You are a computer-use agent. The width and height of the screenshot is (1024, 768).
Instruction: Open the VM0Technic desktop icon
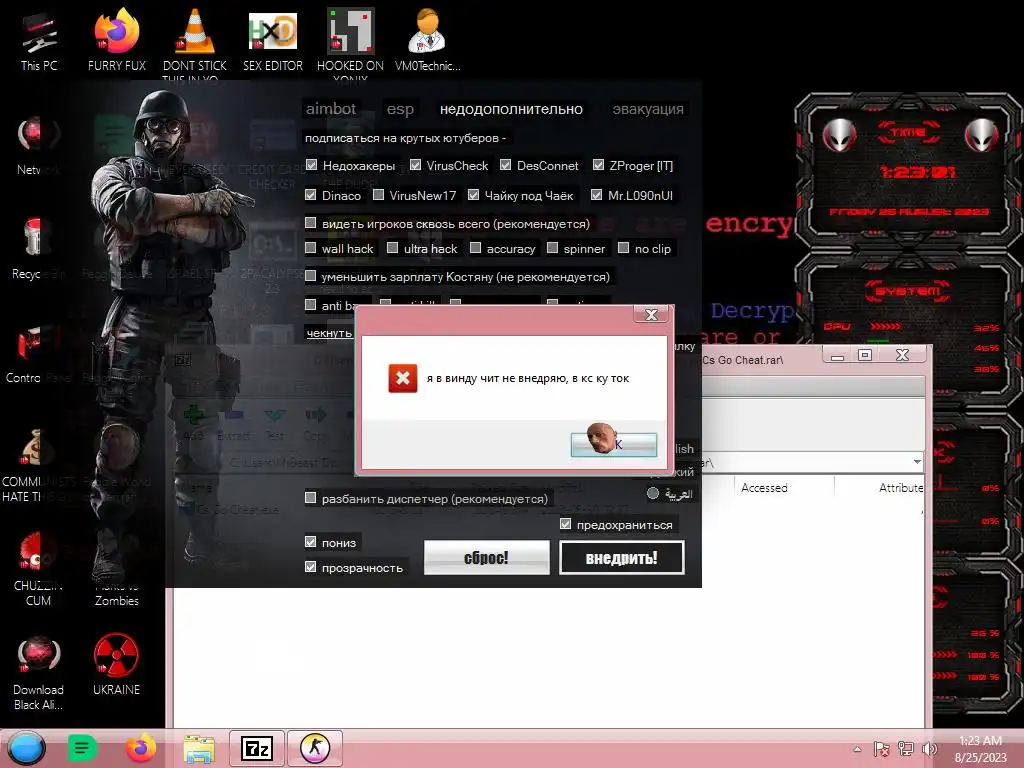point(428,40)
